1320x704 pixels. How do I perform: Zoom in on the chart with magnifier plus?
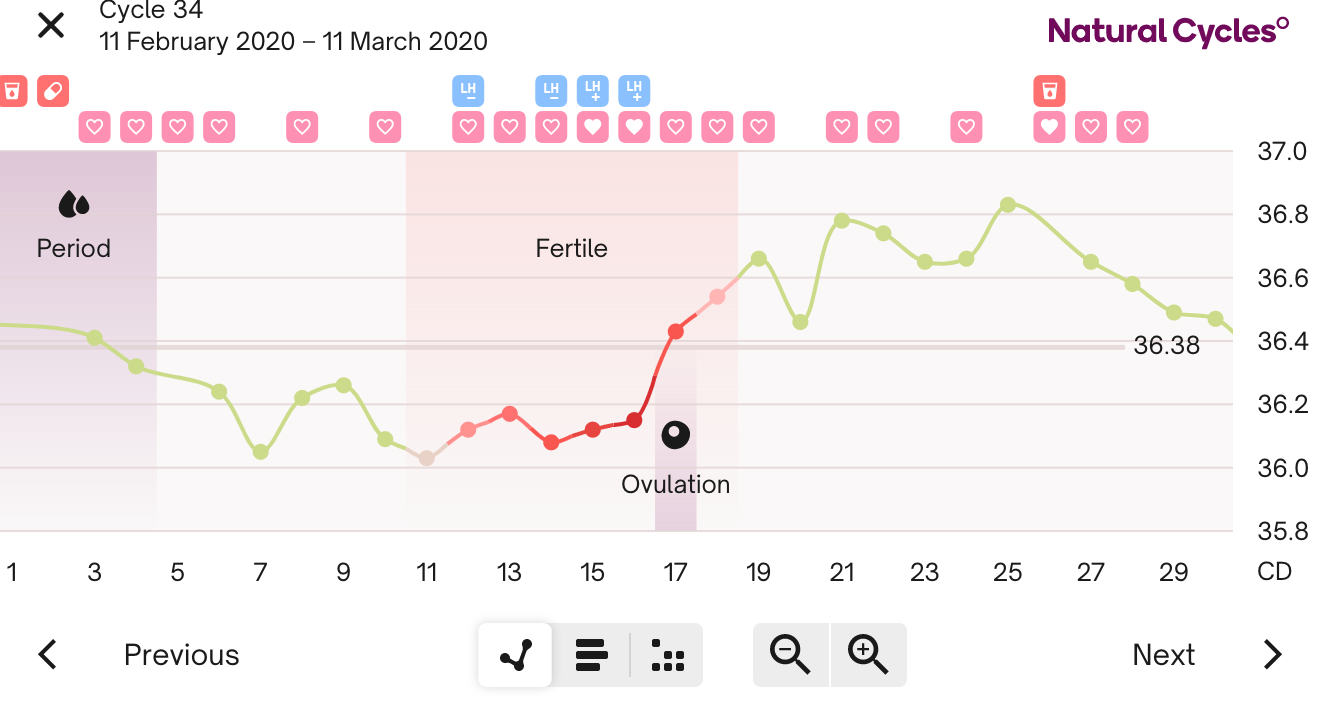pyautogui.click(x=867, y=655)
